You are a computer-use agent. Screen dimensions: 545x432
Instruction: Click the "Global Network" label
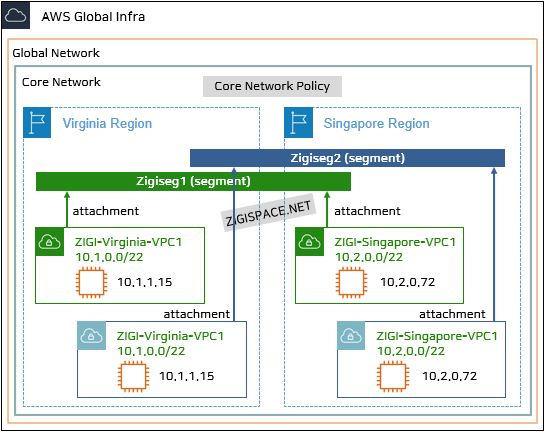56,53
